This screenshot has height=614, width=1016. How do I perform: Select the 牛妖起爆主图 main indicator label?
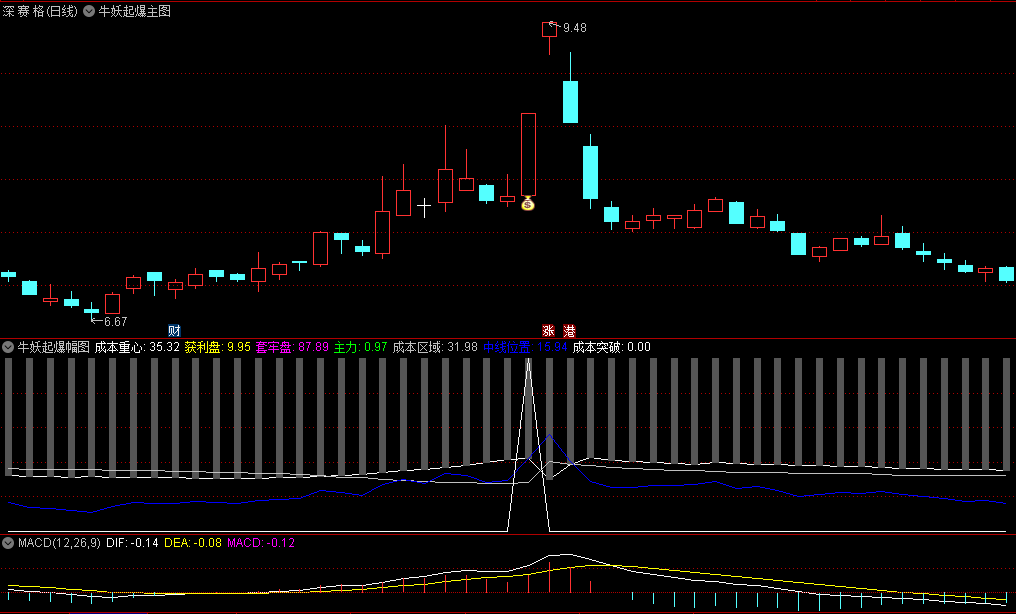135,11
